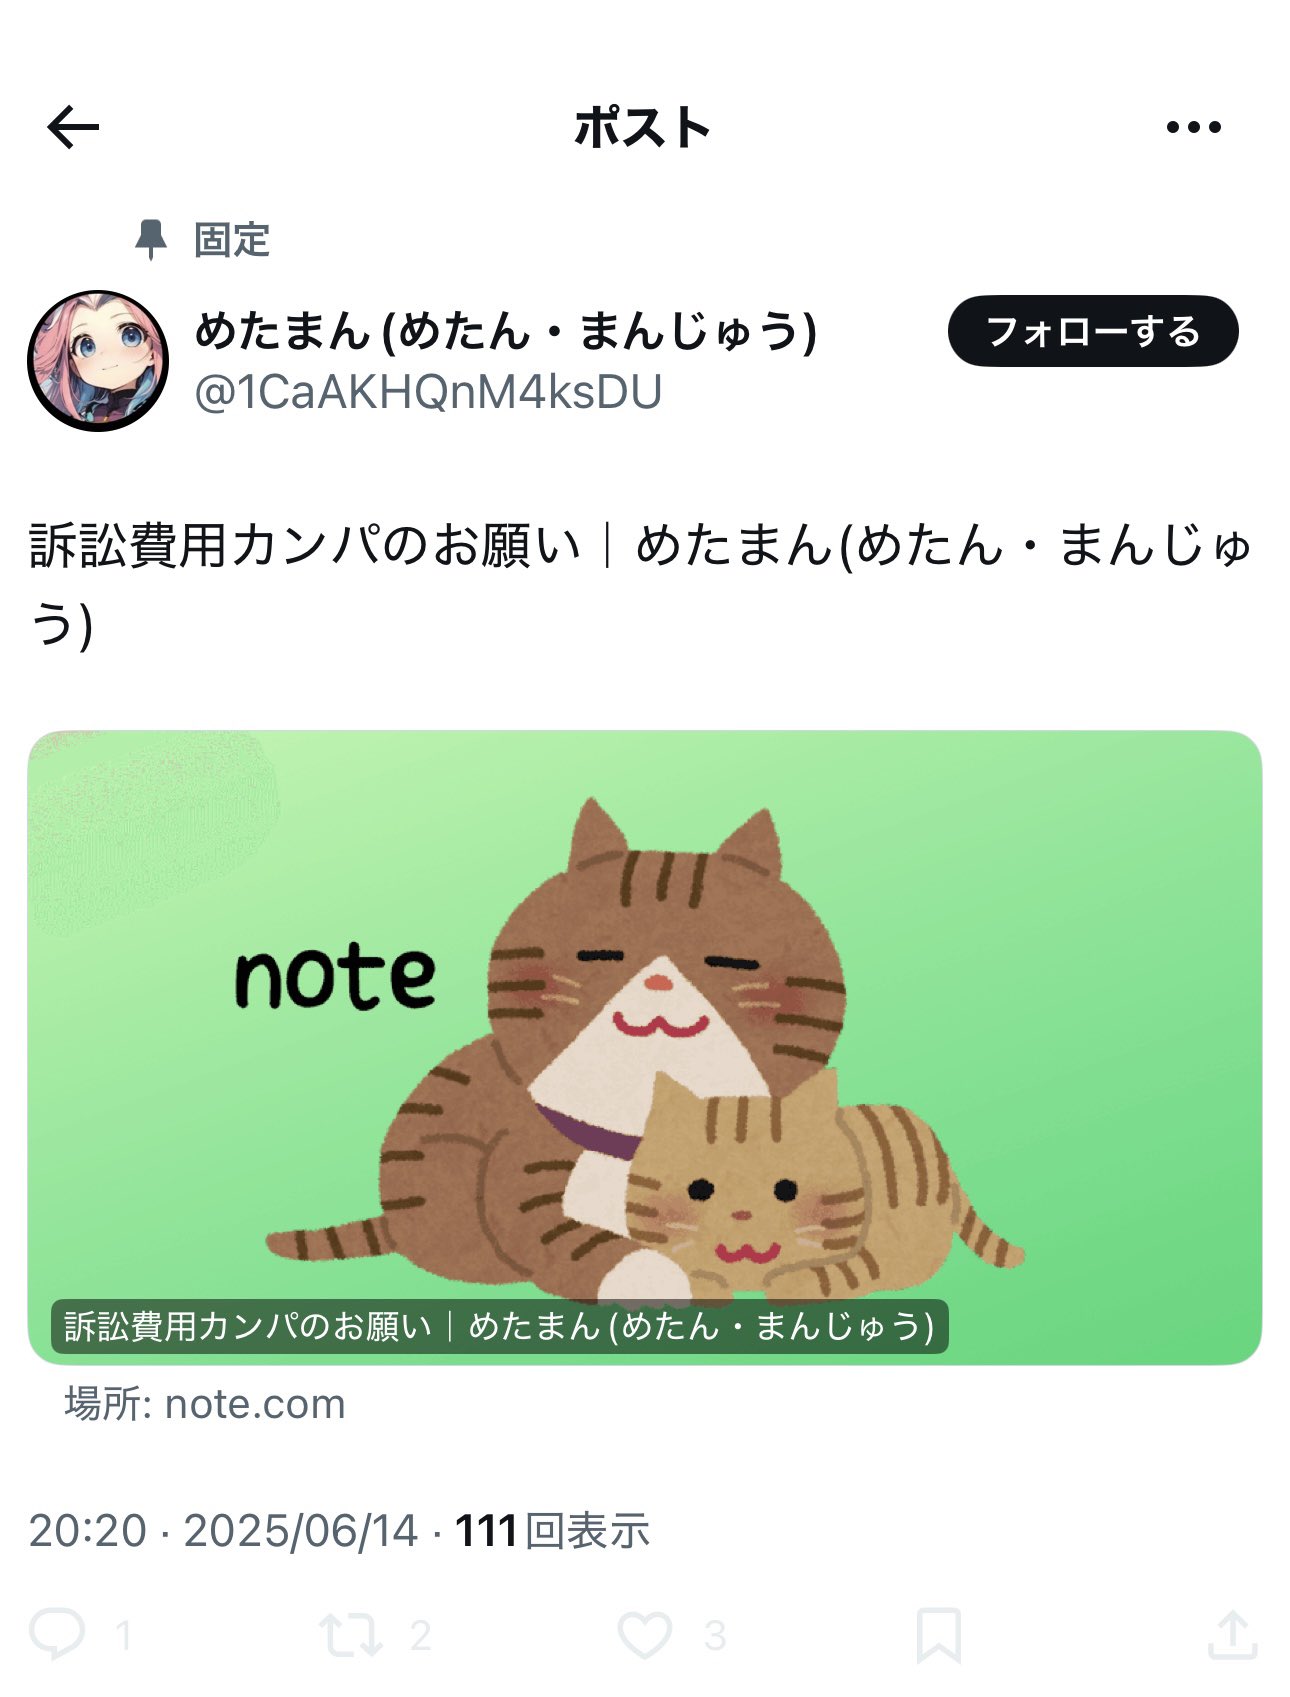This screenshot has width=1290, height=1697.
Task: Open the anime girl profile avatar
Action: (x=98, y=361)
